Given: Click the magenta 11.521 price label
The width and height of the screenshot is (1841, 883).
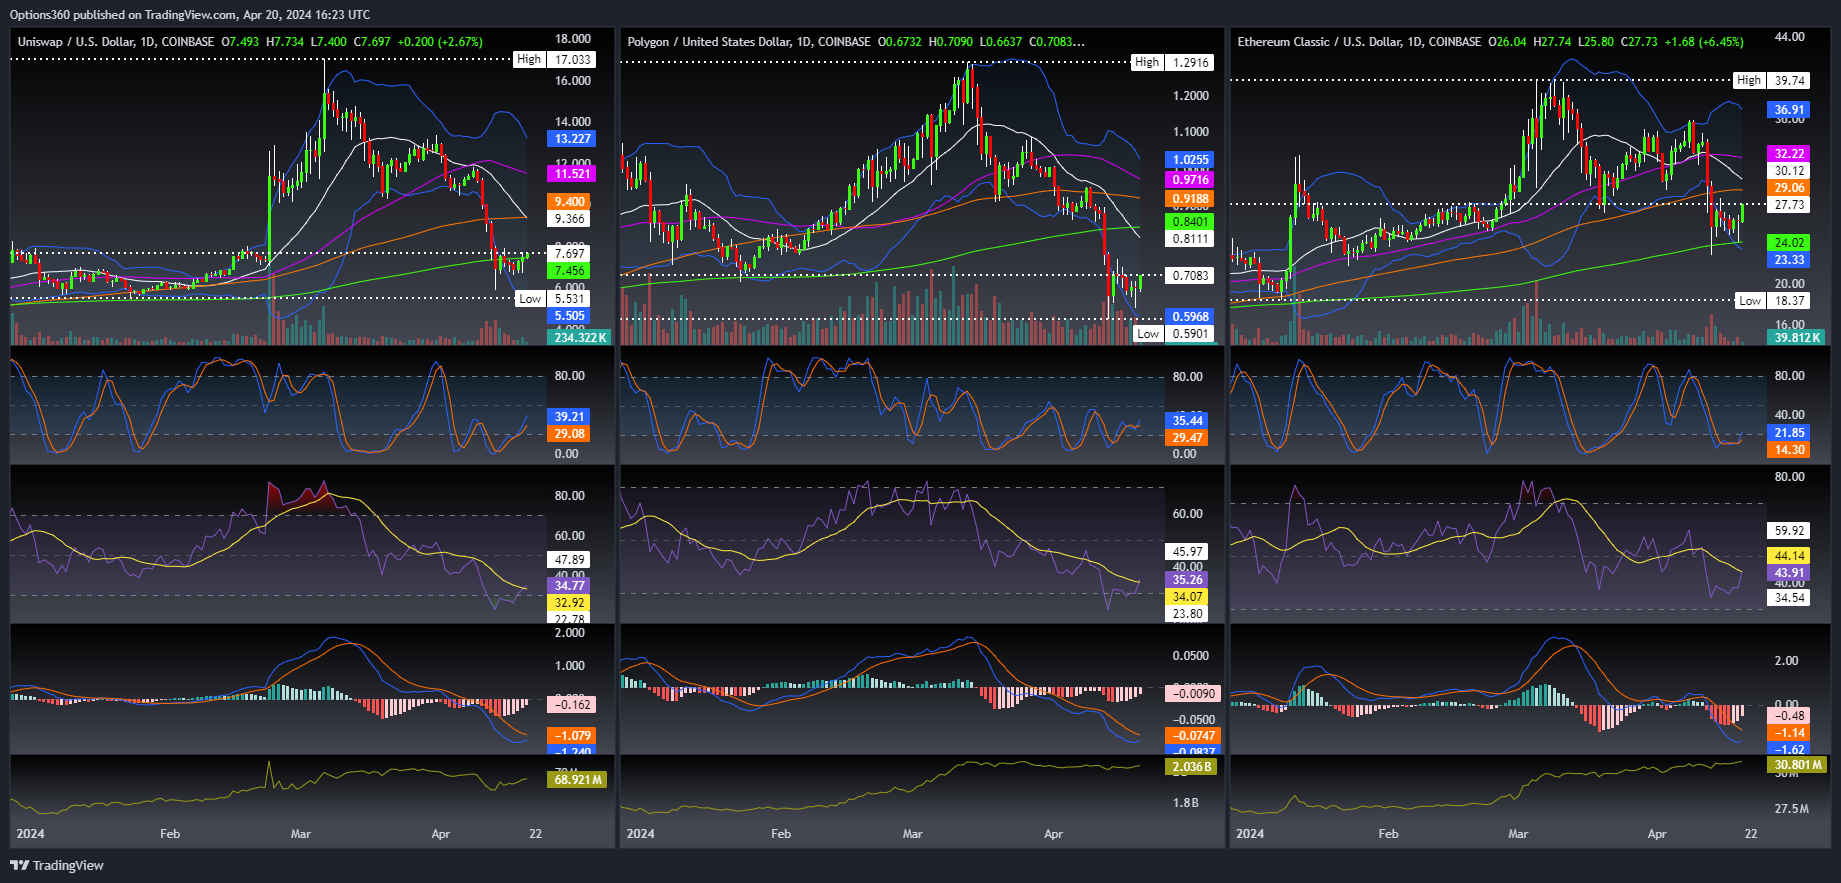Looking at the screenshot, I should tap(572, 174).
